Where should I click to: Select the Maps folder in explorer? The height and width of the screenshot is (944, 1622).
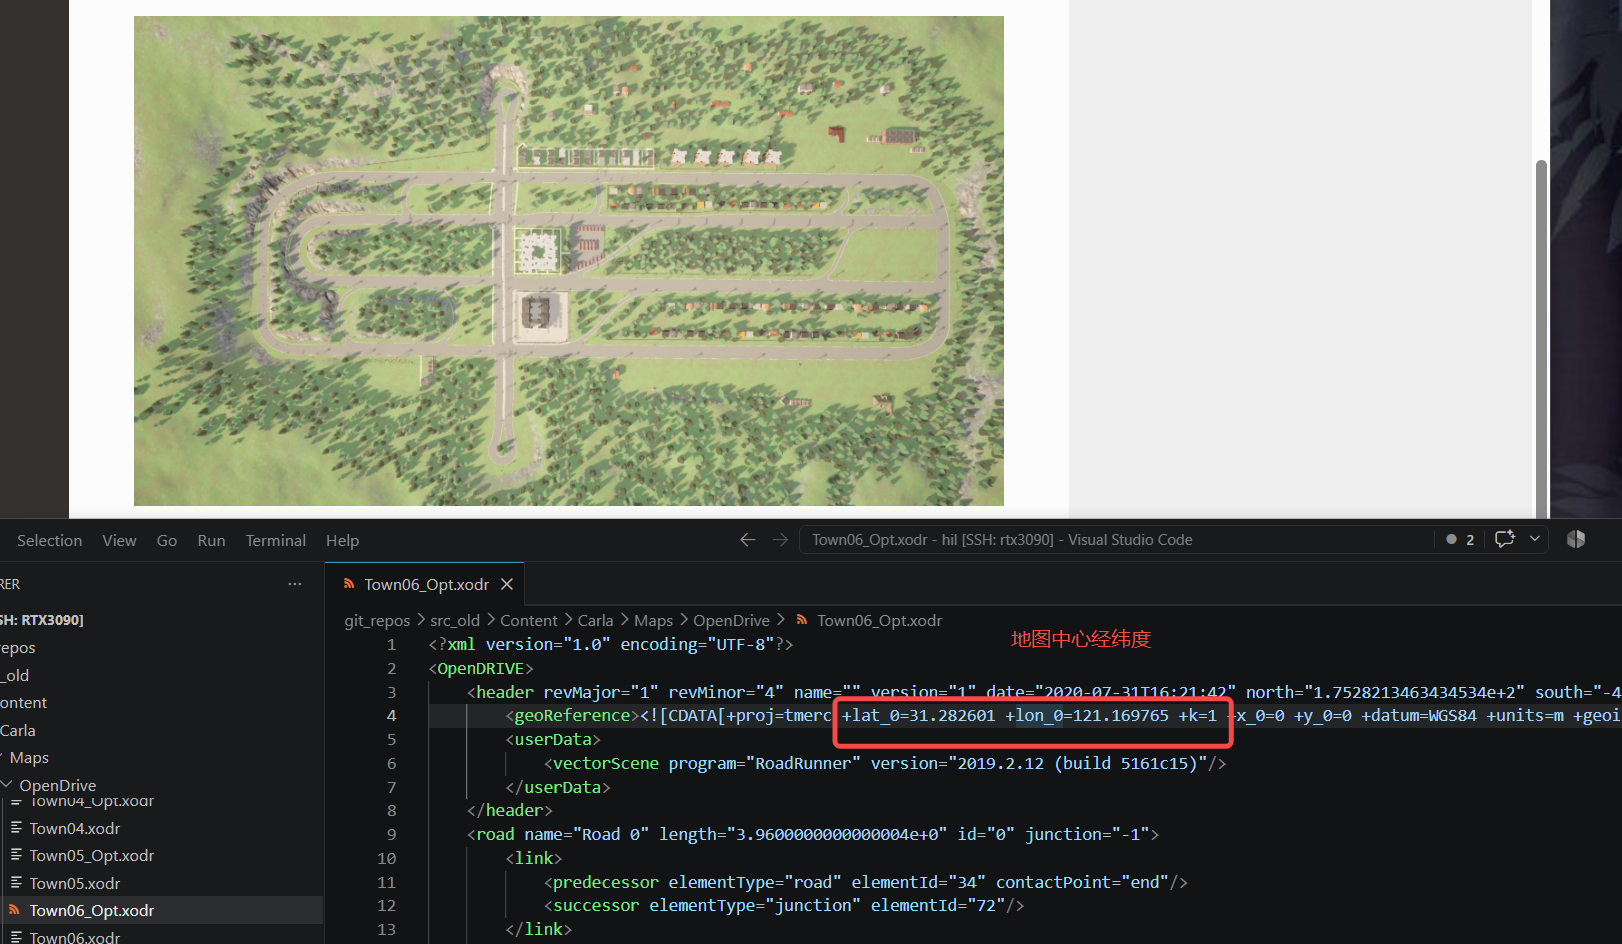[29, 758]
